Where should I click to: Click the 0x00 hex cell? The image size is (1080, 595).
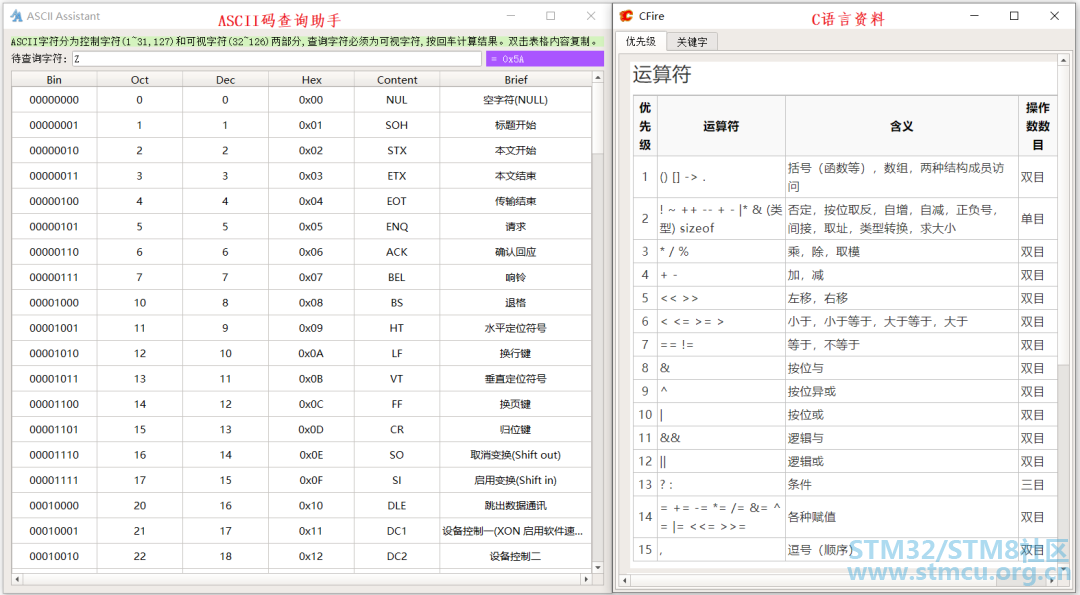(311, 100)
